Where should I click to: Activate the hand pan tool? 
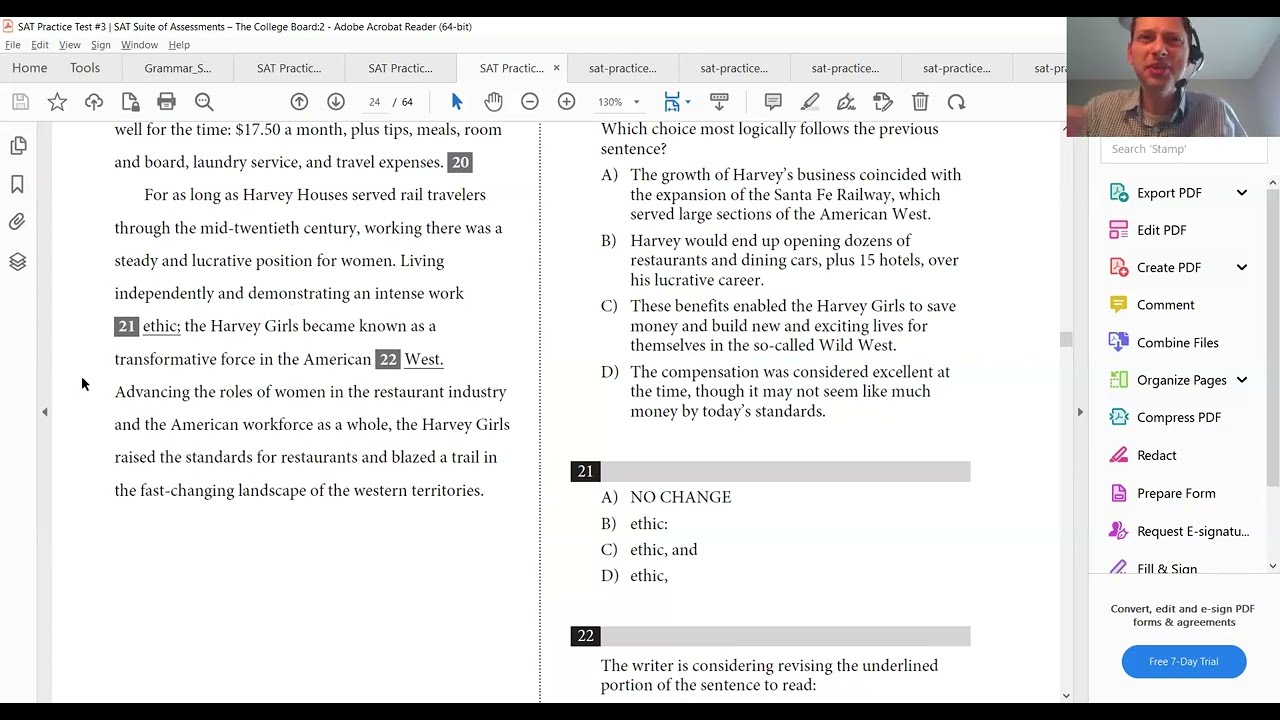[493, 102]
